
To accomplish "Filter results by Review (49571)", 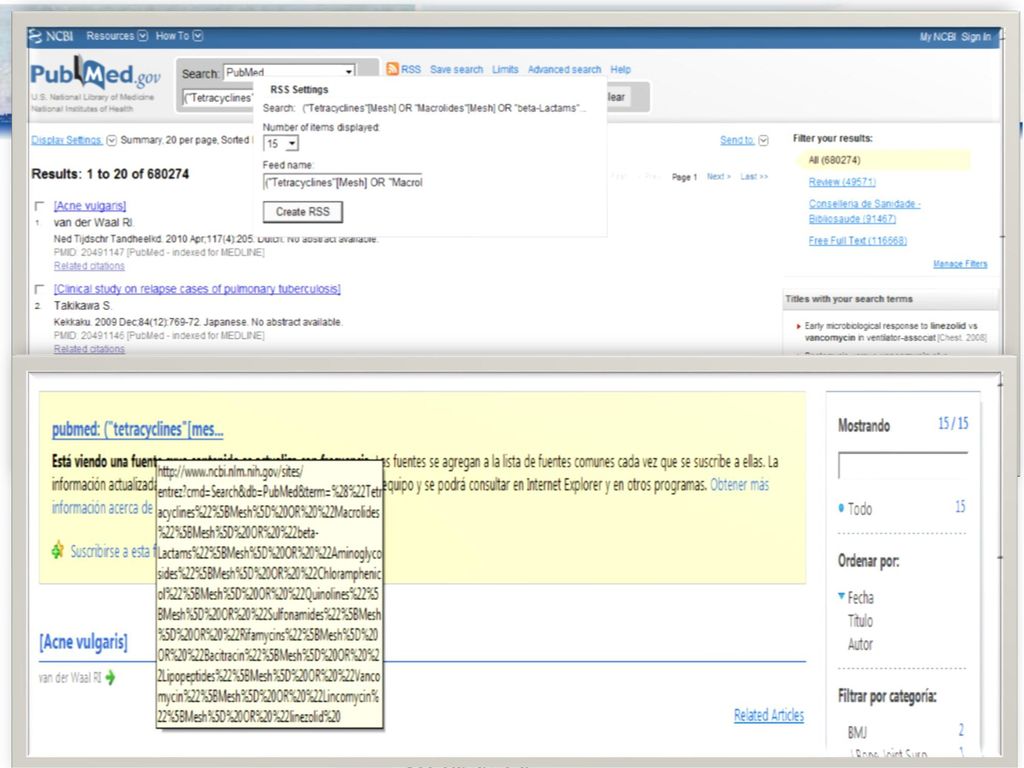I will [842, 182].
